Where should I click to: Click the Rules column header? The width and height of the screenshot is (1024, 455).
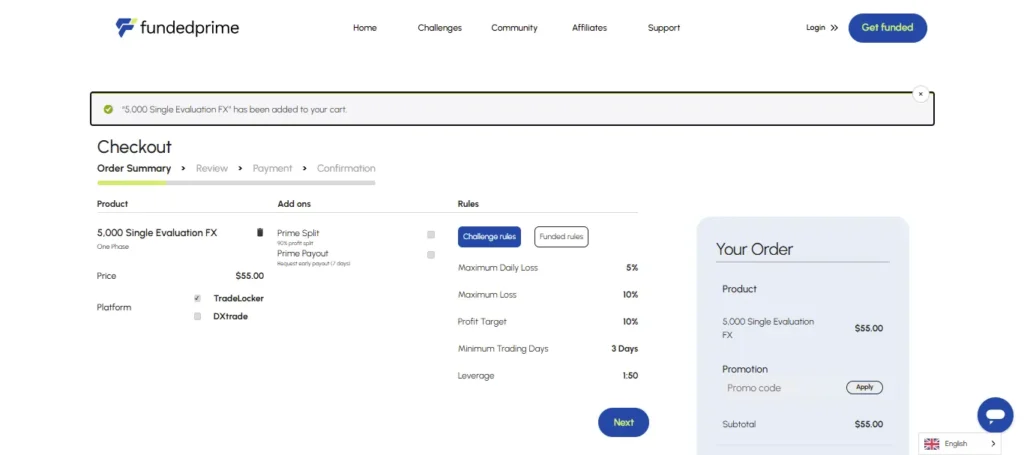point(468,204)
